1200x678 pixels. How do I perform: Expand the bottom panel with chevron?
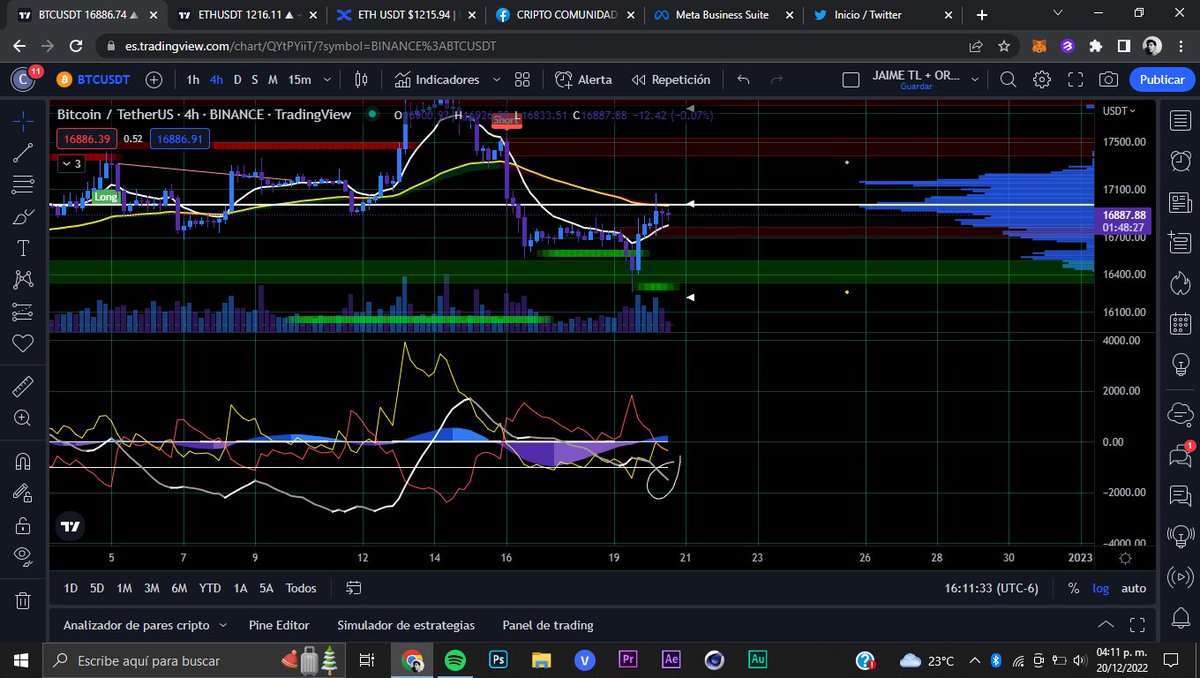point(1106,625)
